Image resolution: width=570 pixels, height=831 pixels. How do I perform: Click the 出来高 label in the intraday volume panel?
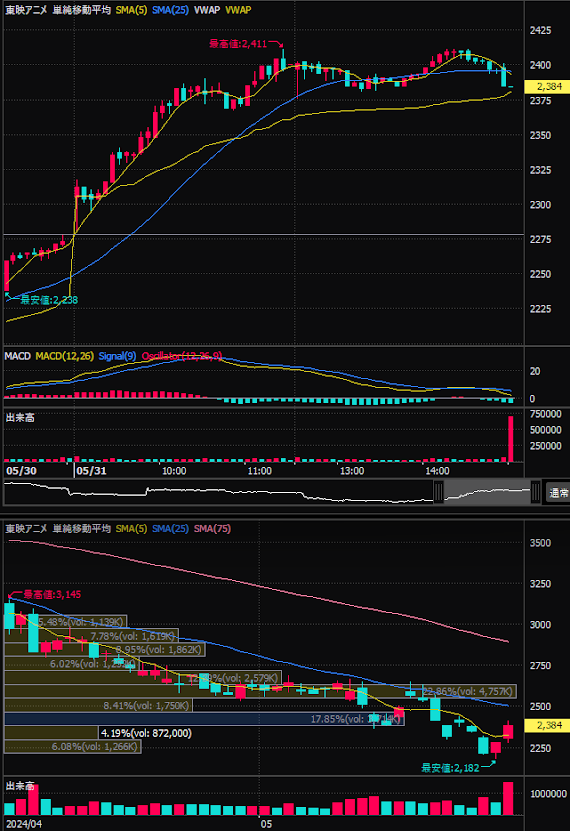pos(20,418)
